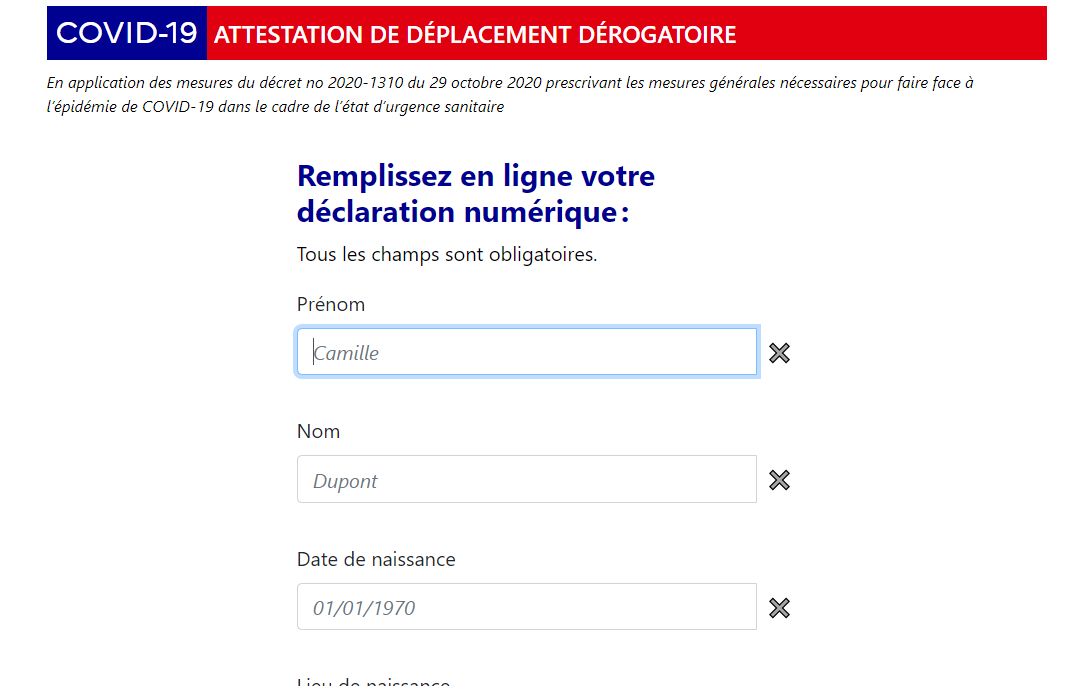
Task: Click the 'Tous les champs sont obligatoires' notice
Action: 447,254
